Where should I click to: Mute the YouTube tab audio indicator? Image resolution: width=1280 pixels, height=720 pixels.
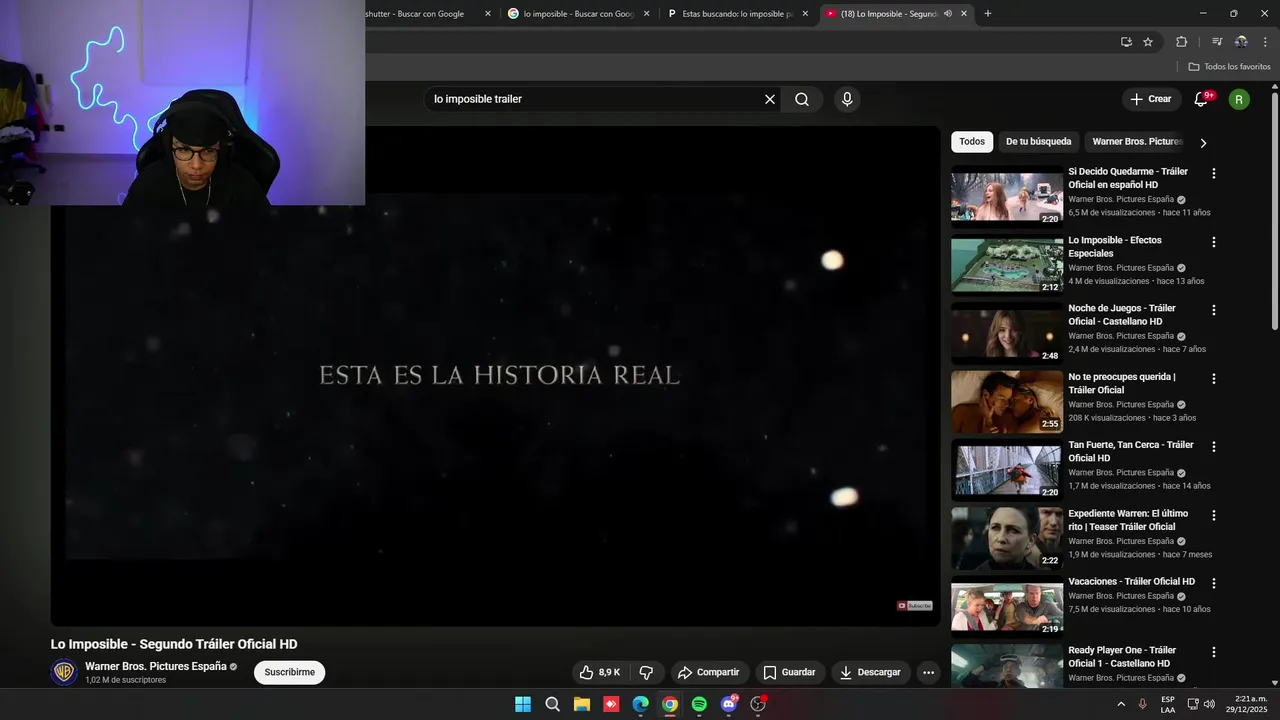click(947, 14)
